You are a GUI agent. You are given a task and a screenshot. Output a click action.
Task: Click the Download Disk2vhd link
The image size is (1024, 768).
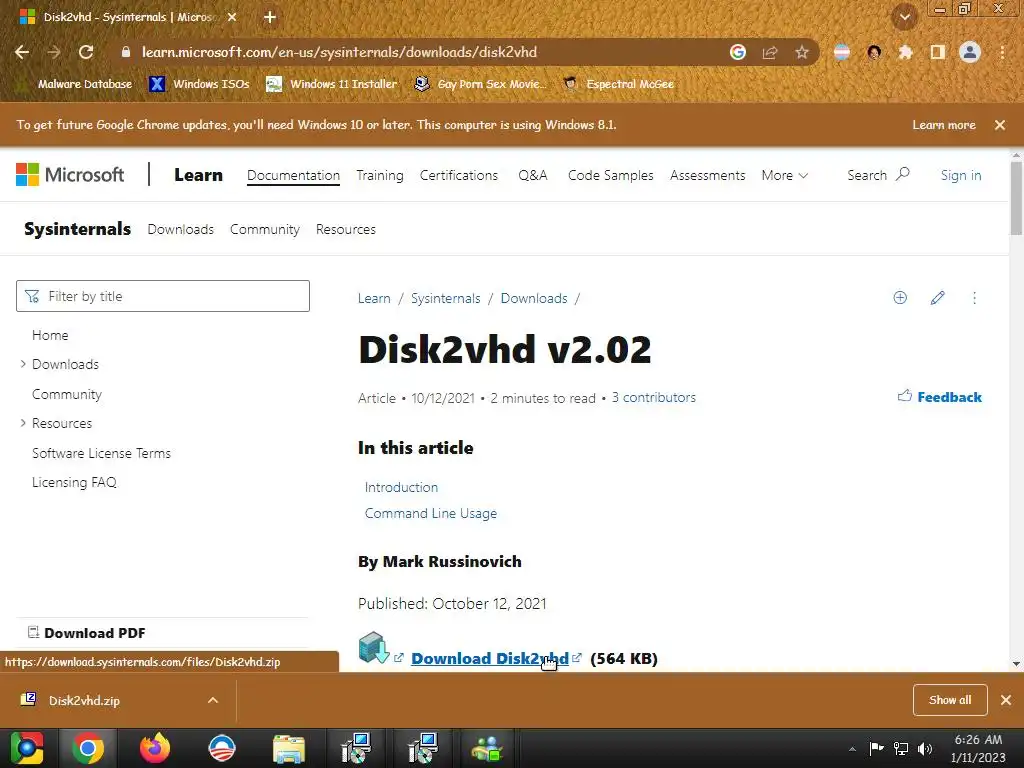click(490, 658)
